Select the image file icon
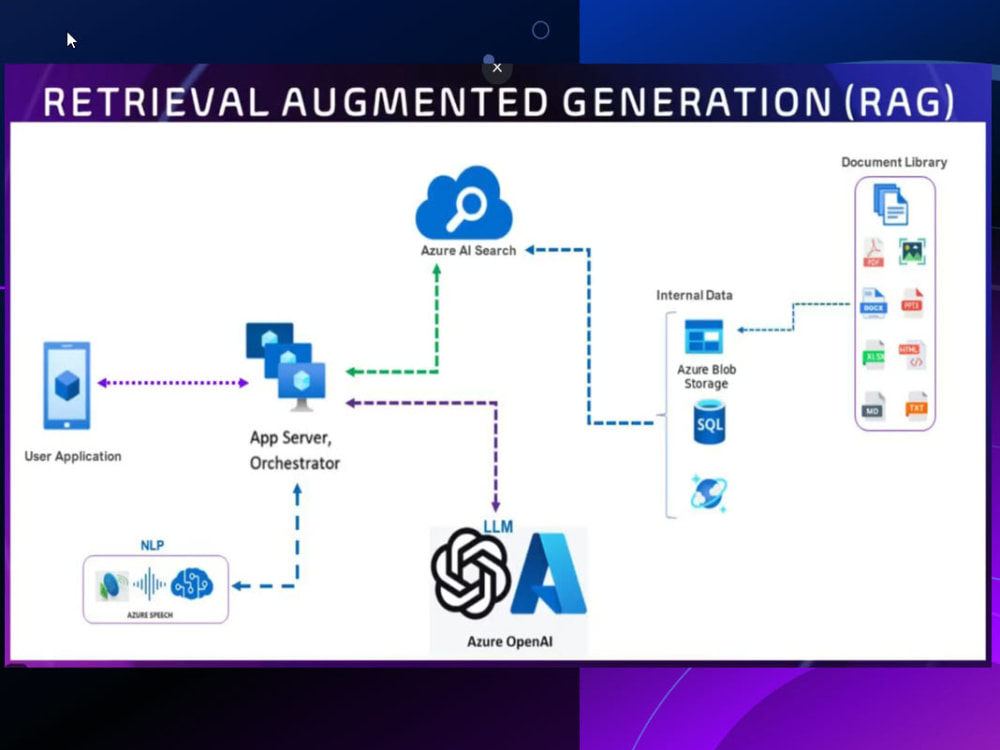This screenshot has height=750, width=1000. (912, 251)
